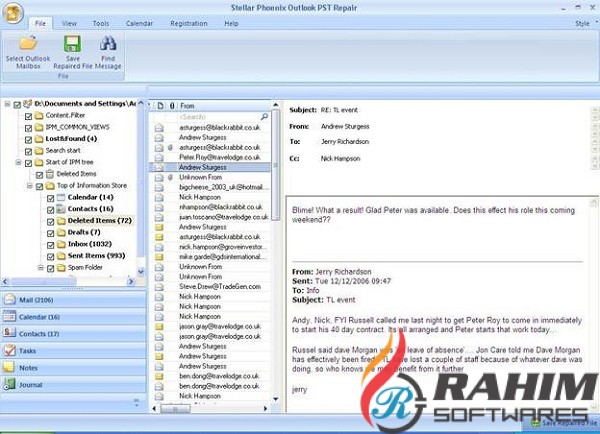The height and width of the screenshot is (434, 600).
Task: Expand the Spam Folder node
Action: [x=41, y=268]
